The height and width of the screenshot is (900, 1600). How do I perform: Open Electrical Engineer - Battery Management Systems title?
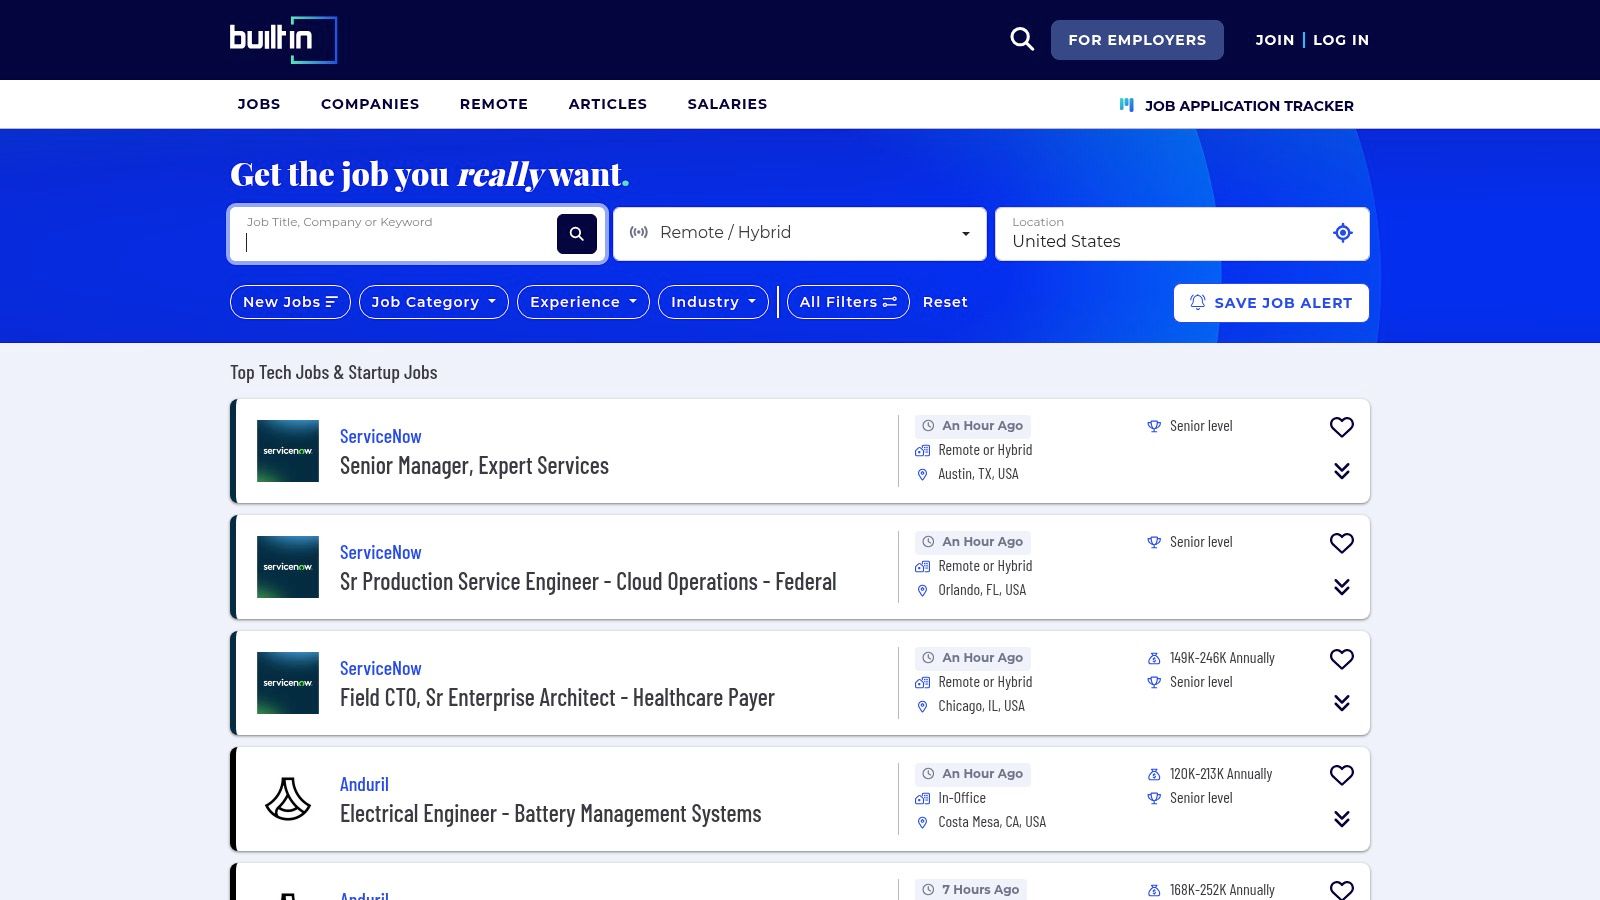(x=551, y=814)
